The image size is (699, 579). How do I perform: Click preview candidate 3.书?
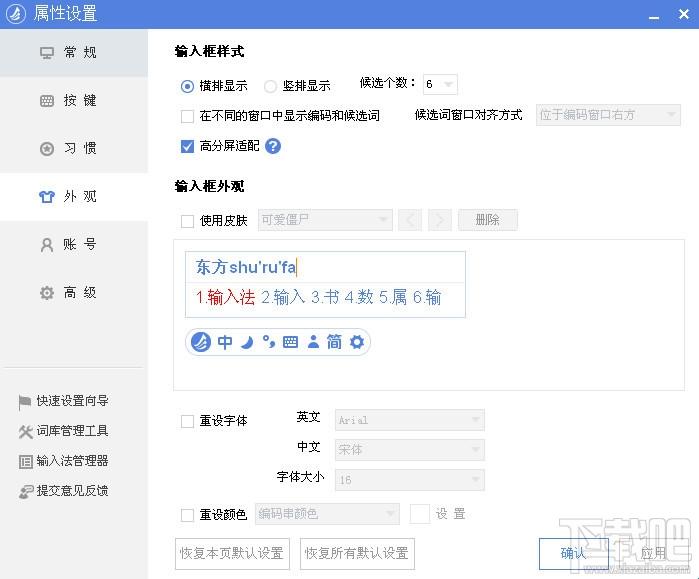pos(325,297)
